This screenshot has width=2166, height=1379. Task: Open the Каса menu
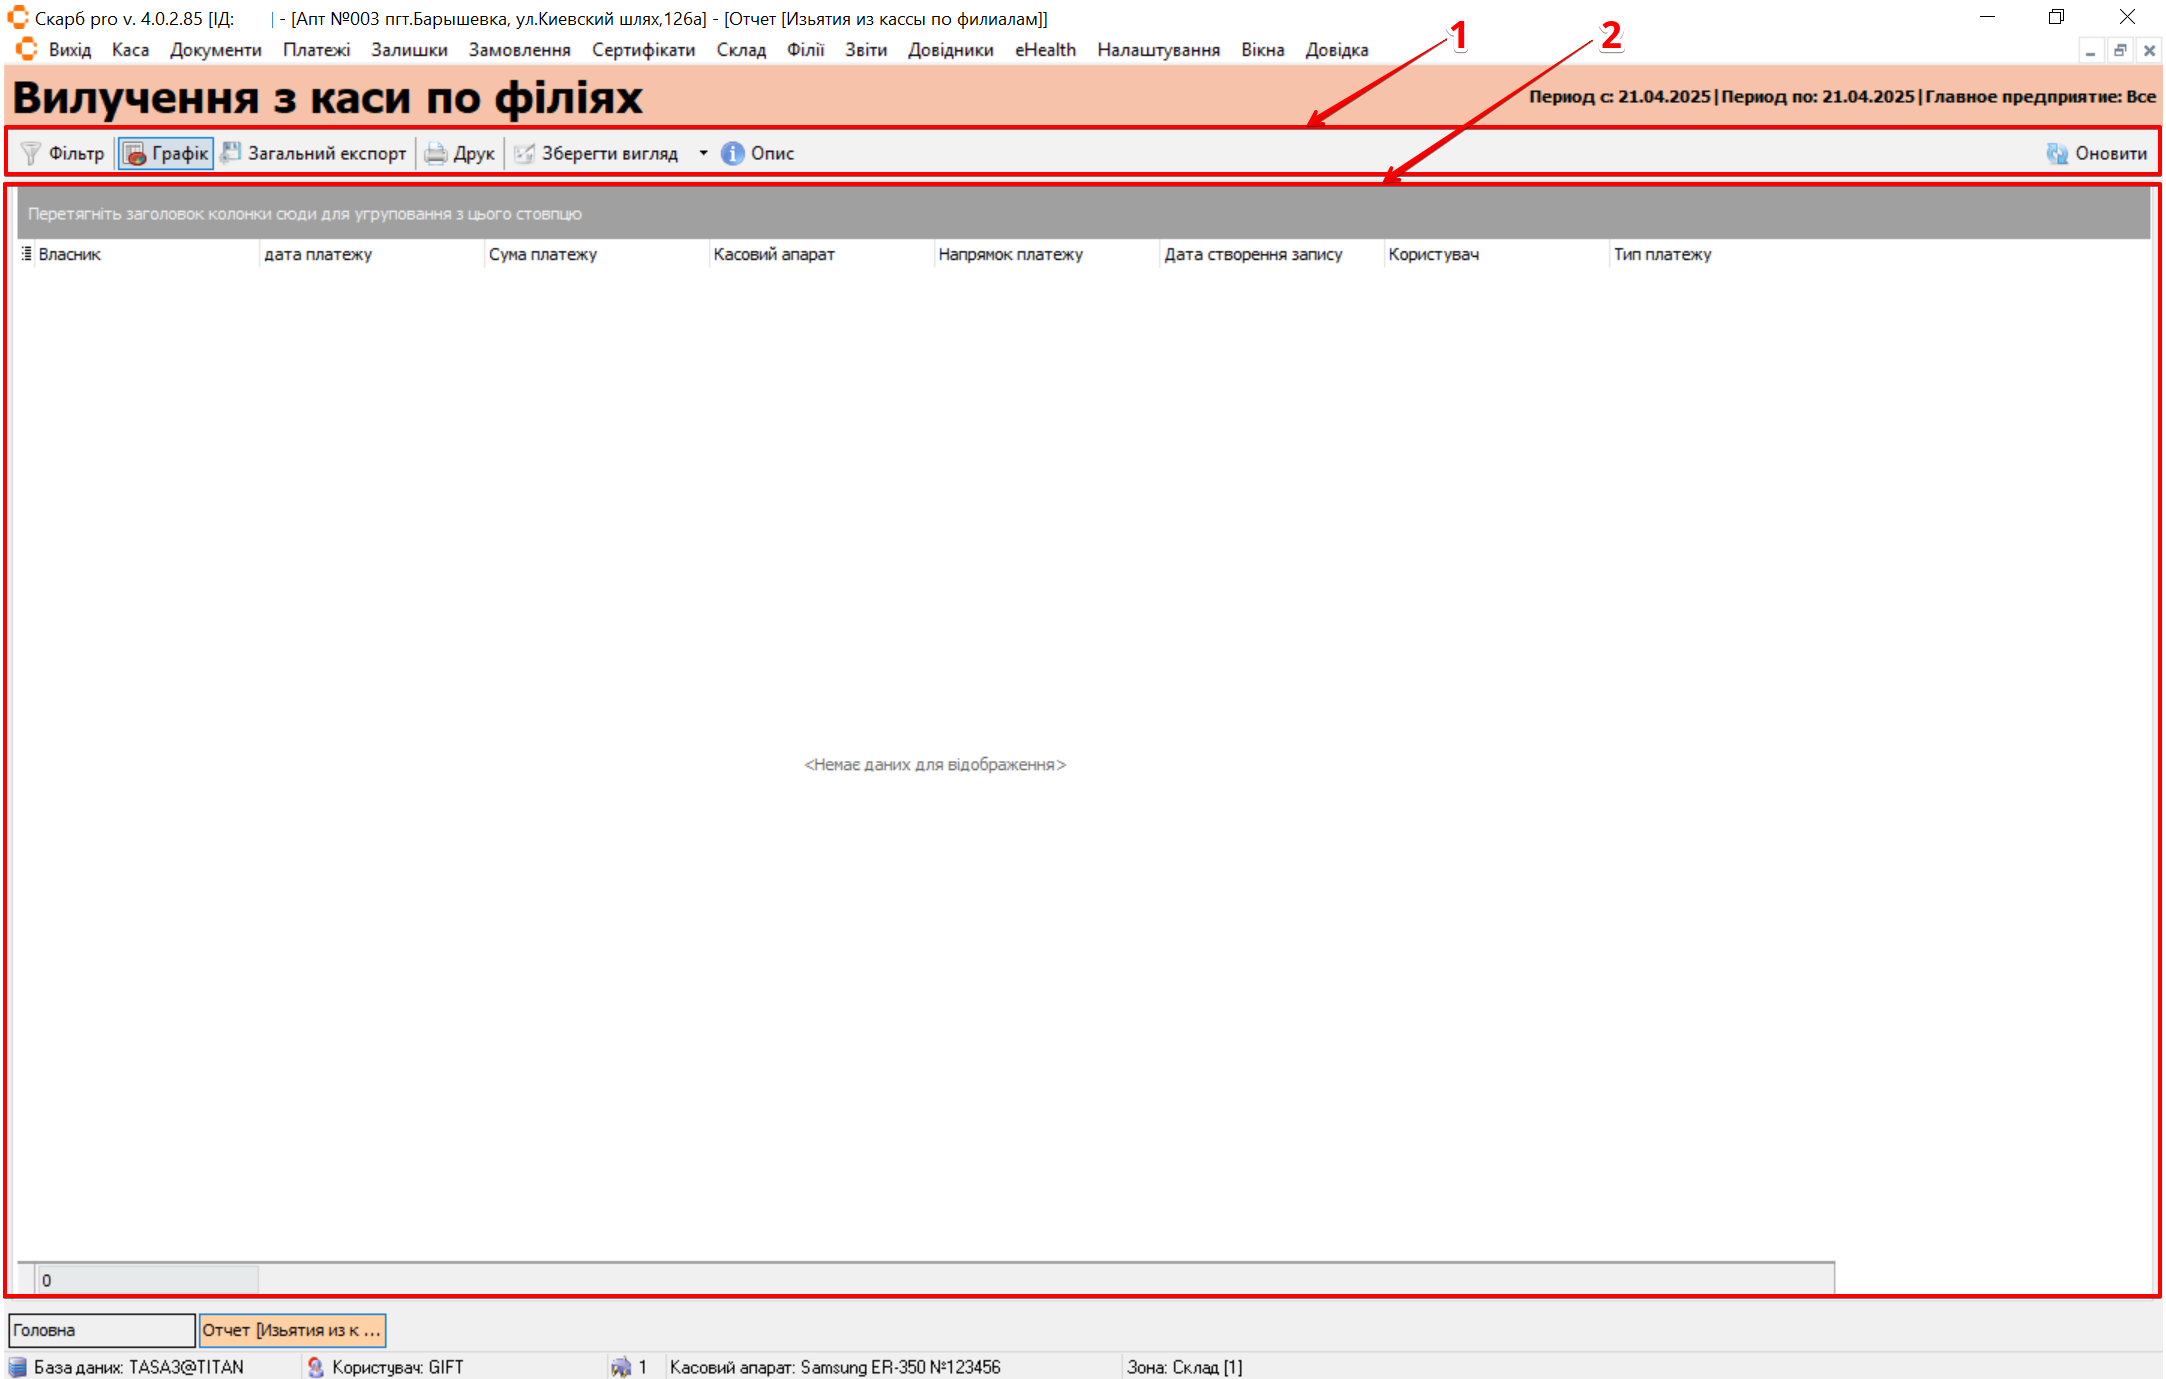point(130,50)
